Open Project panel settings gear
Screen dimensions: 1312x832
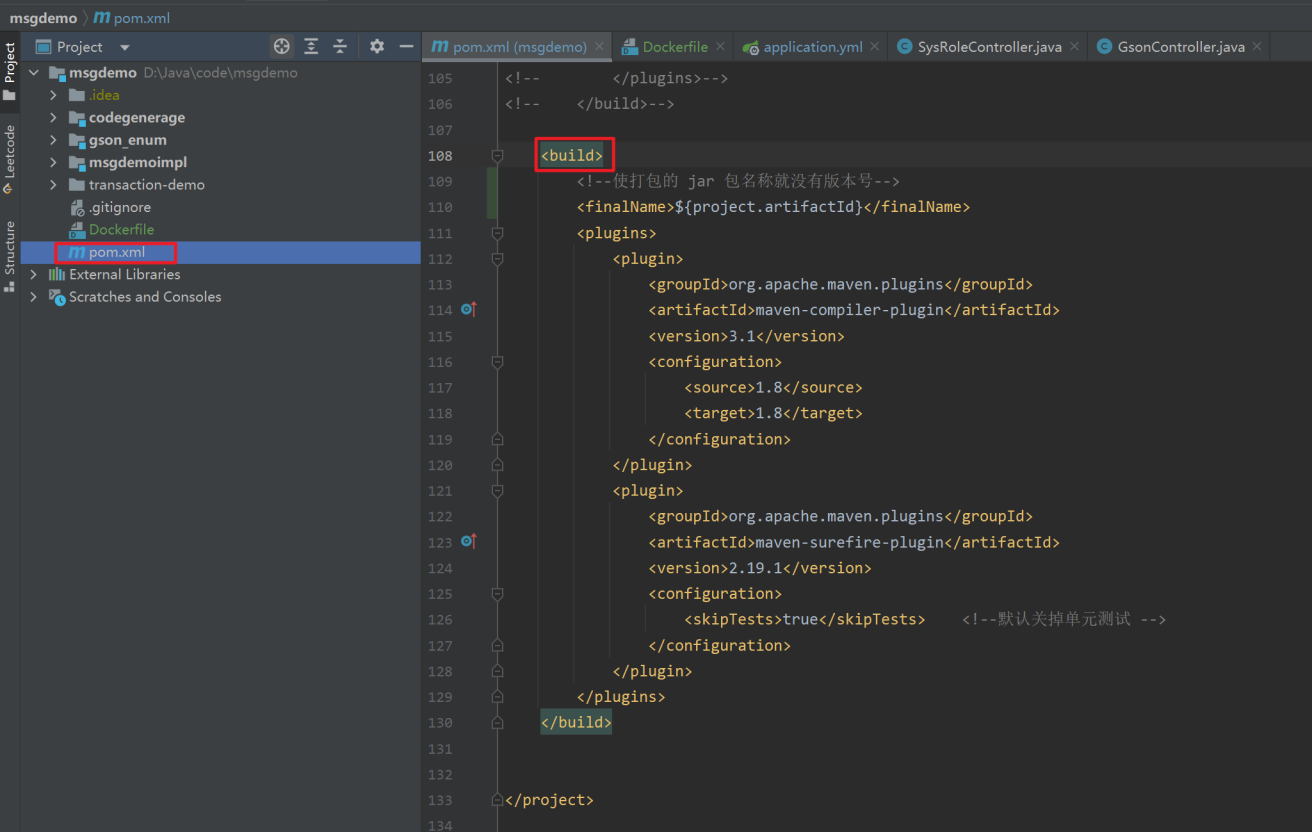(x=377, y=47)
